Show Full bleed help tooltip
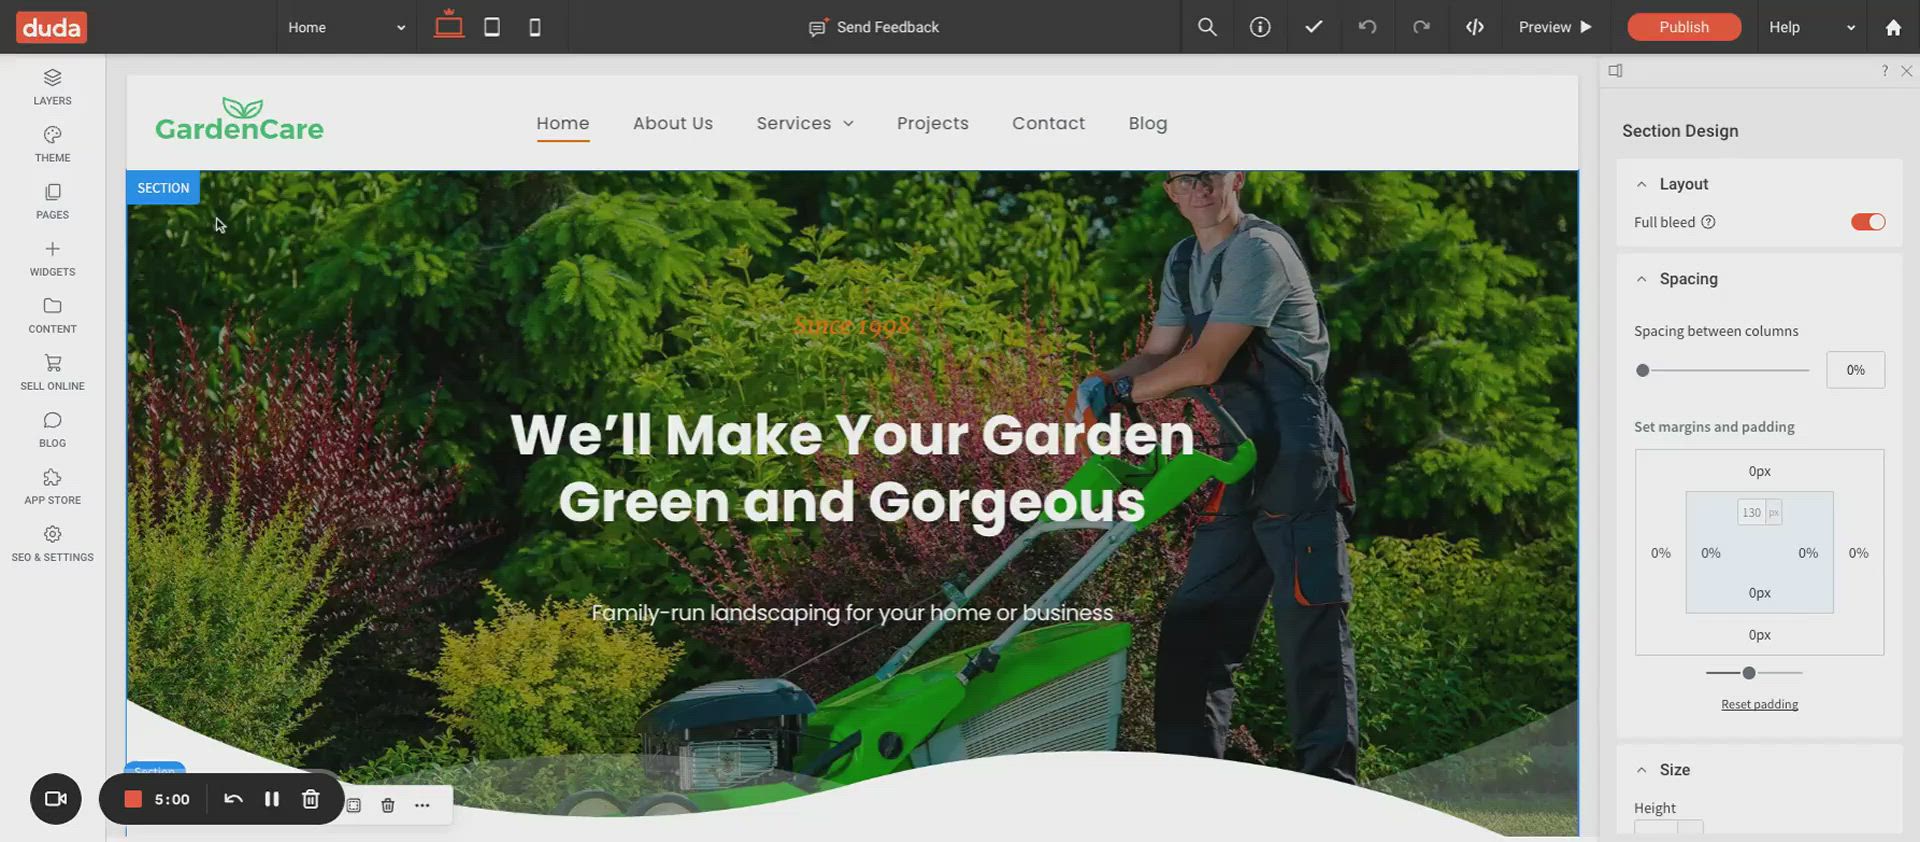1920x842 pixels. click(1708, 222)
